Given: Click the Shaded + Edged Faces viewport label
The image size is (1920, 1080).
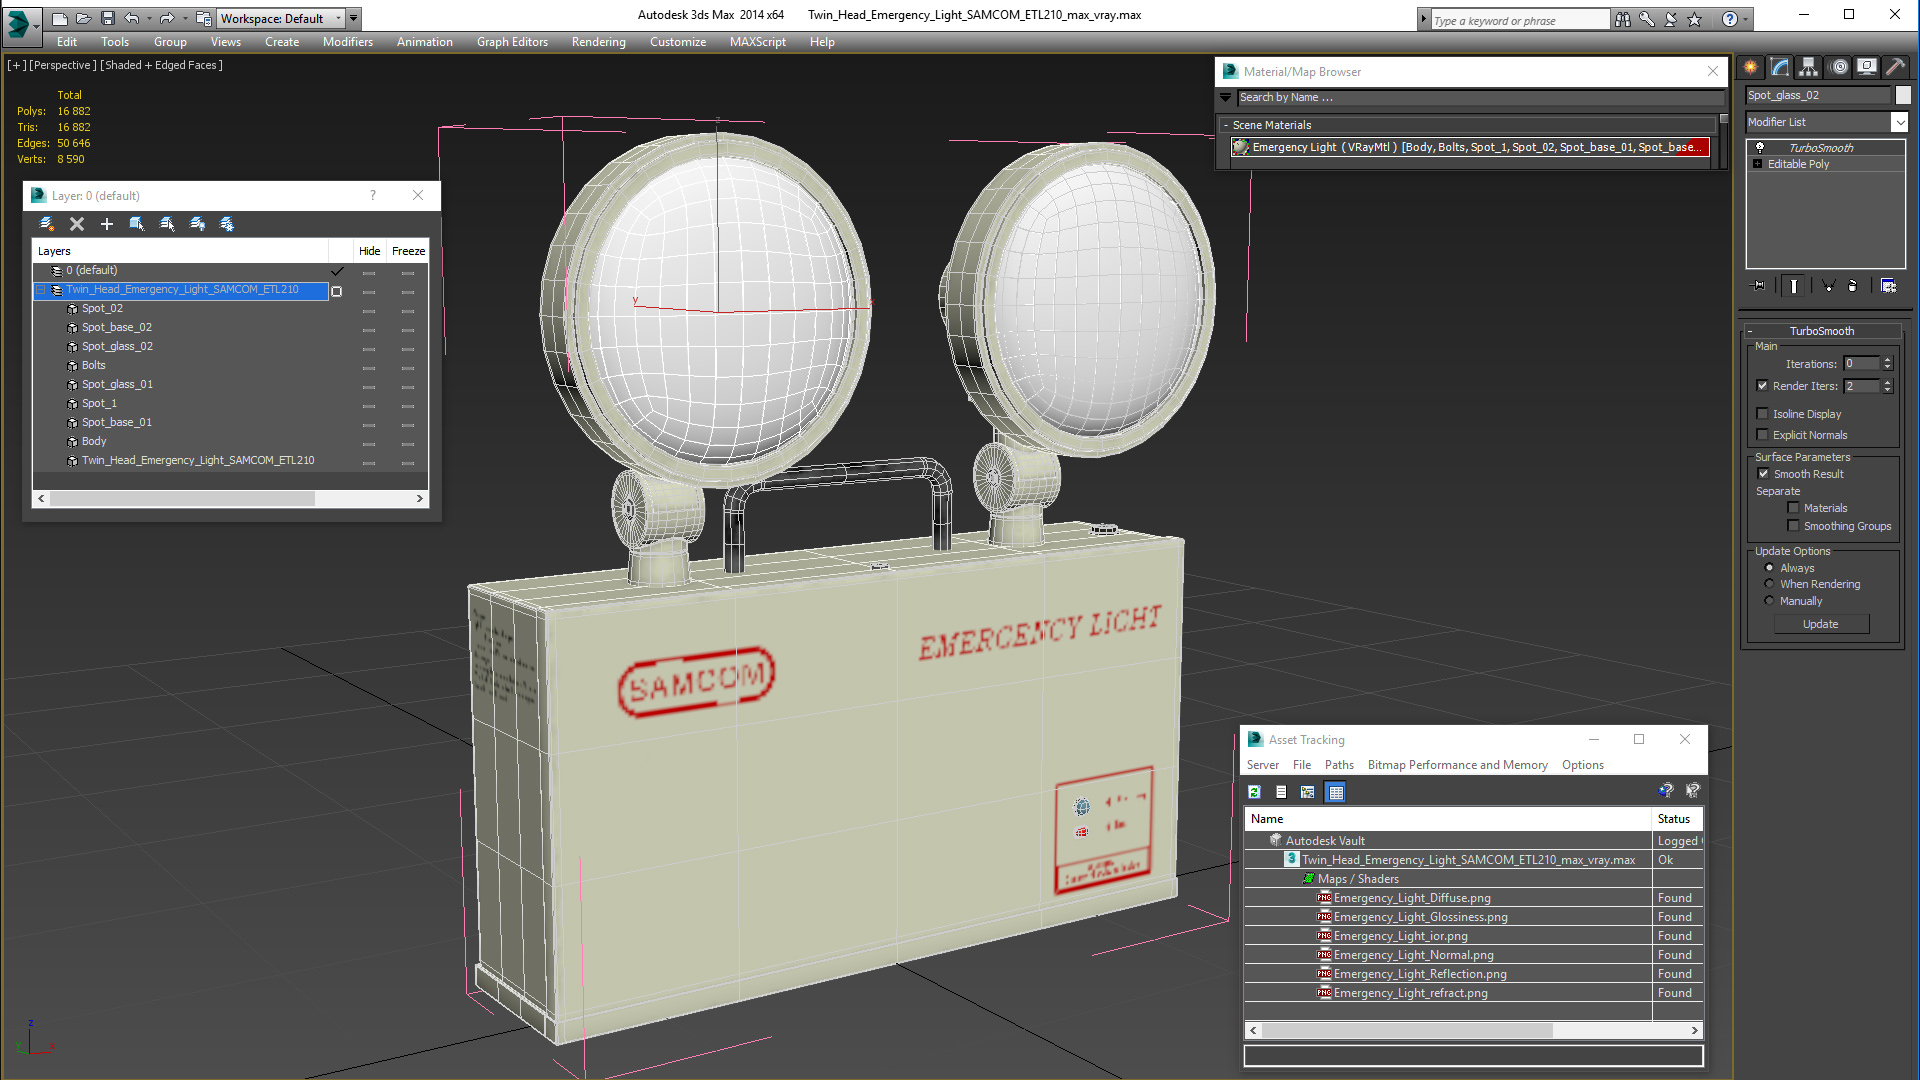Looking at the screenshot, I should (161, 65).
